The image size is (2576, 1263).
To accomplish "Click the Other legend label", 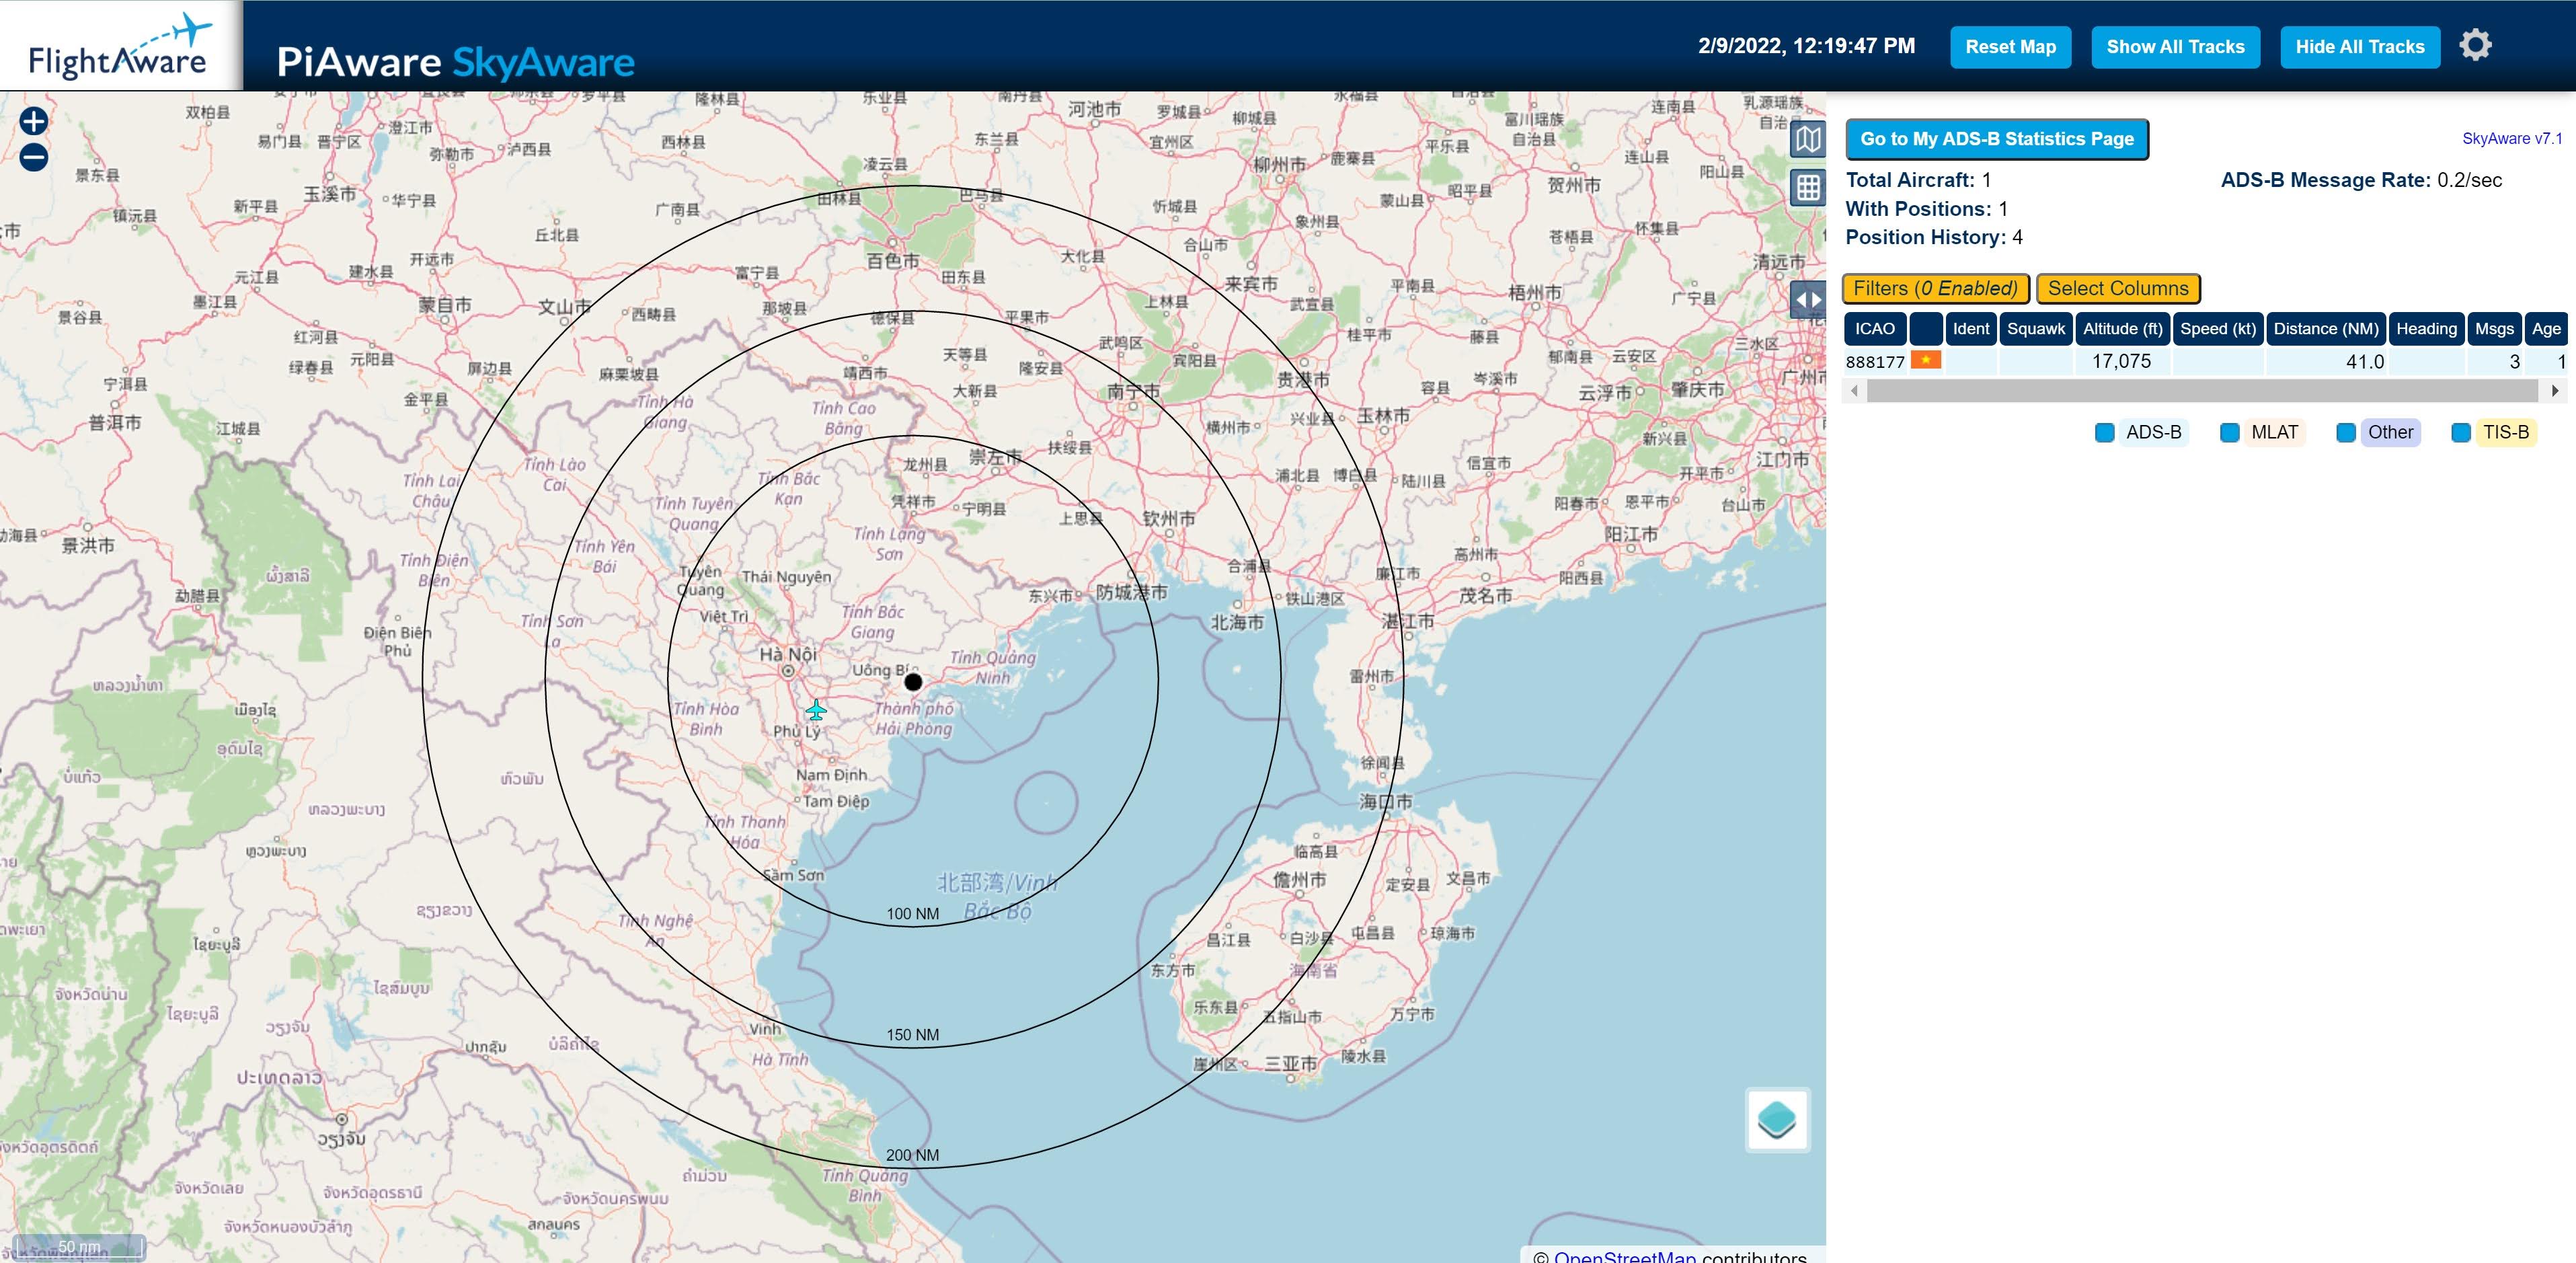I will point(2390,432).
